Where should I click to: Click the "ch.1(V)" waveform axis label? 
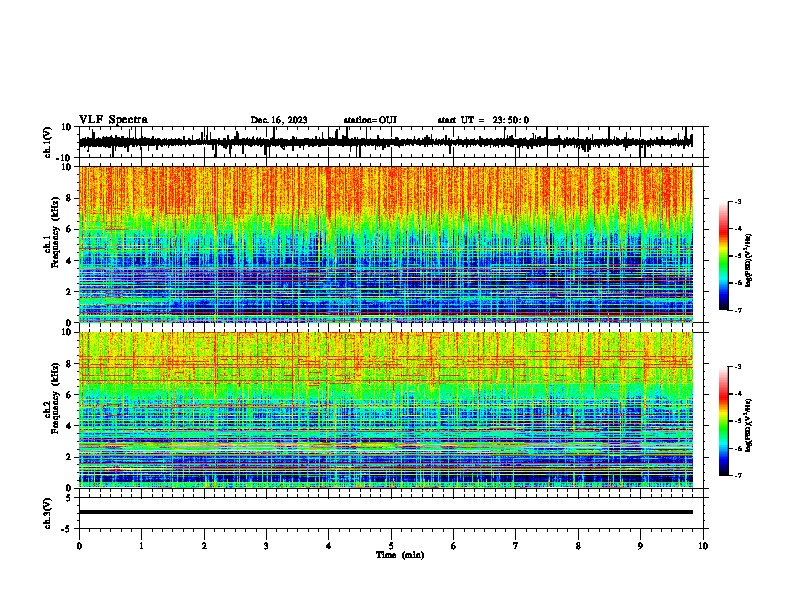[48, 142]
